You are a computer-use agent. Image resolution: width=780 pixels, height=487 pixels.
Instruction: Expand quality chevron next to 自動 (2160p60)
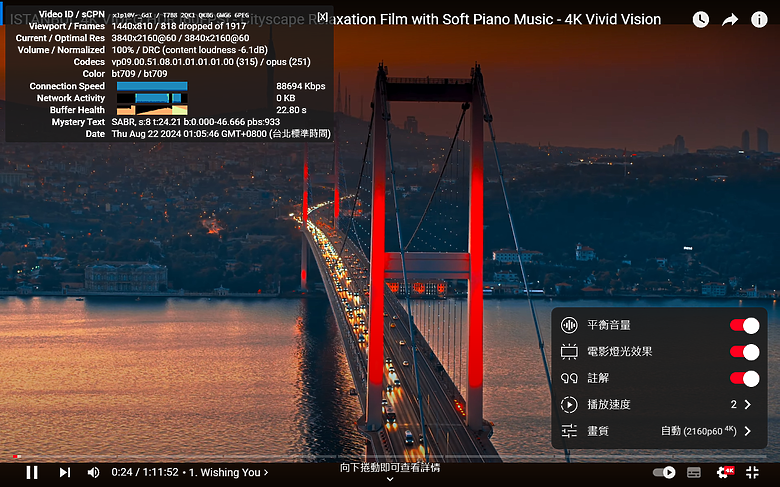[748, 431]
